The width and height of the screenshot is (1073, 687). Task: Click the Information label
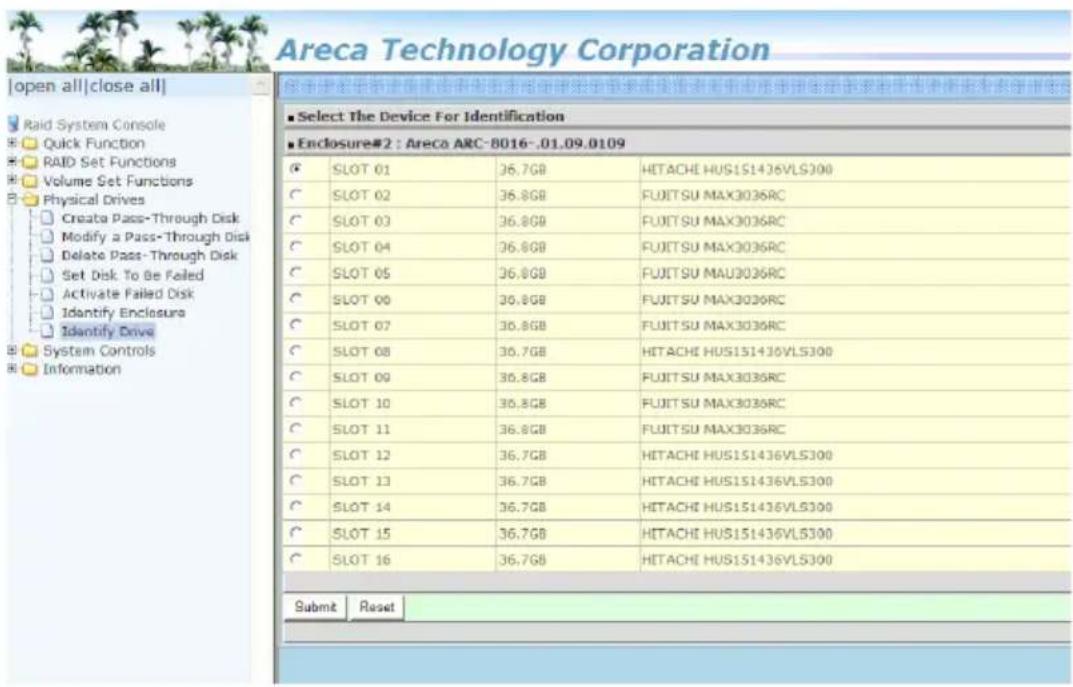(x=81, y=370)
